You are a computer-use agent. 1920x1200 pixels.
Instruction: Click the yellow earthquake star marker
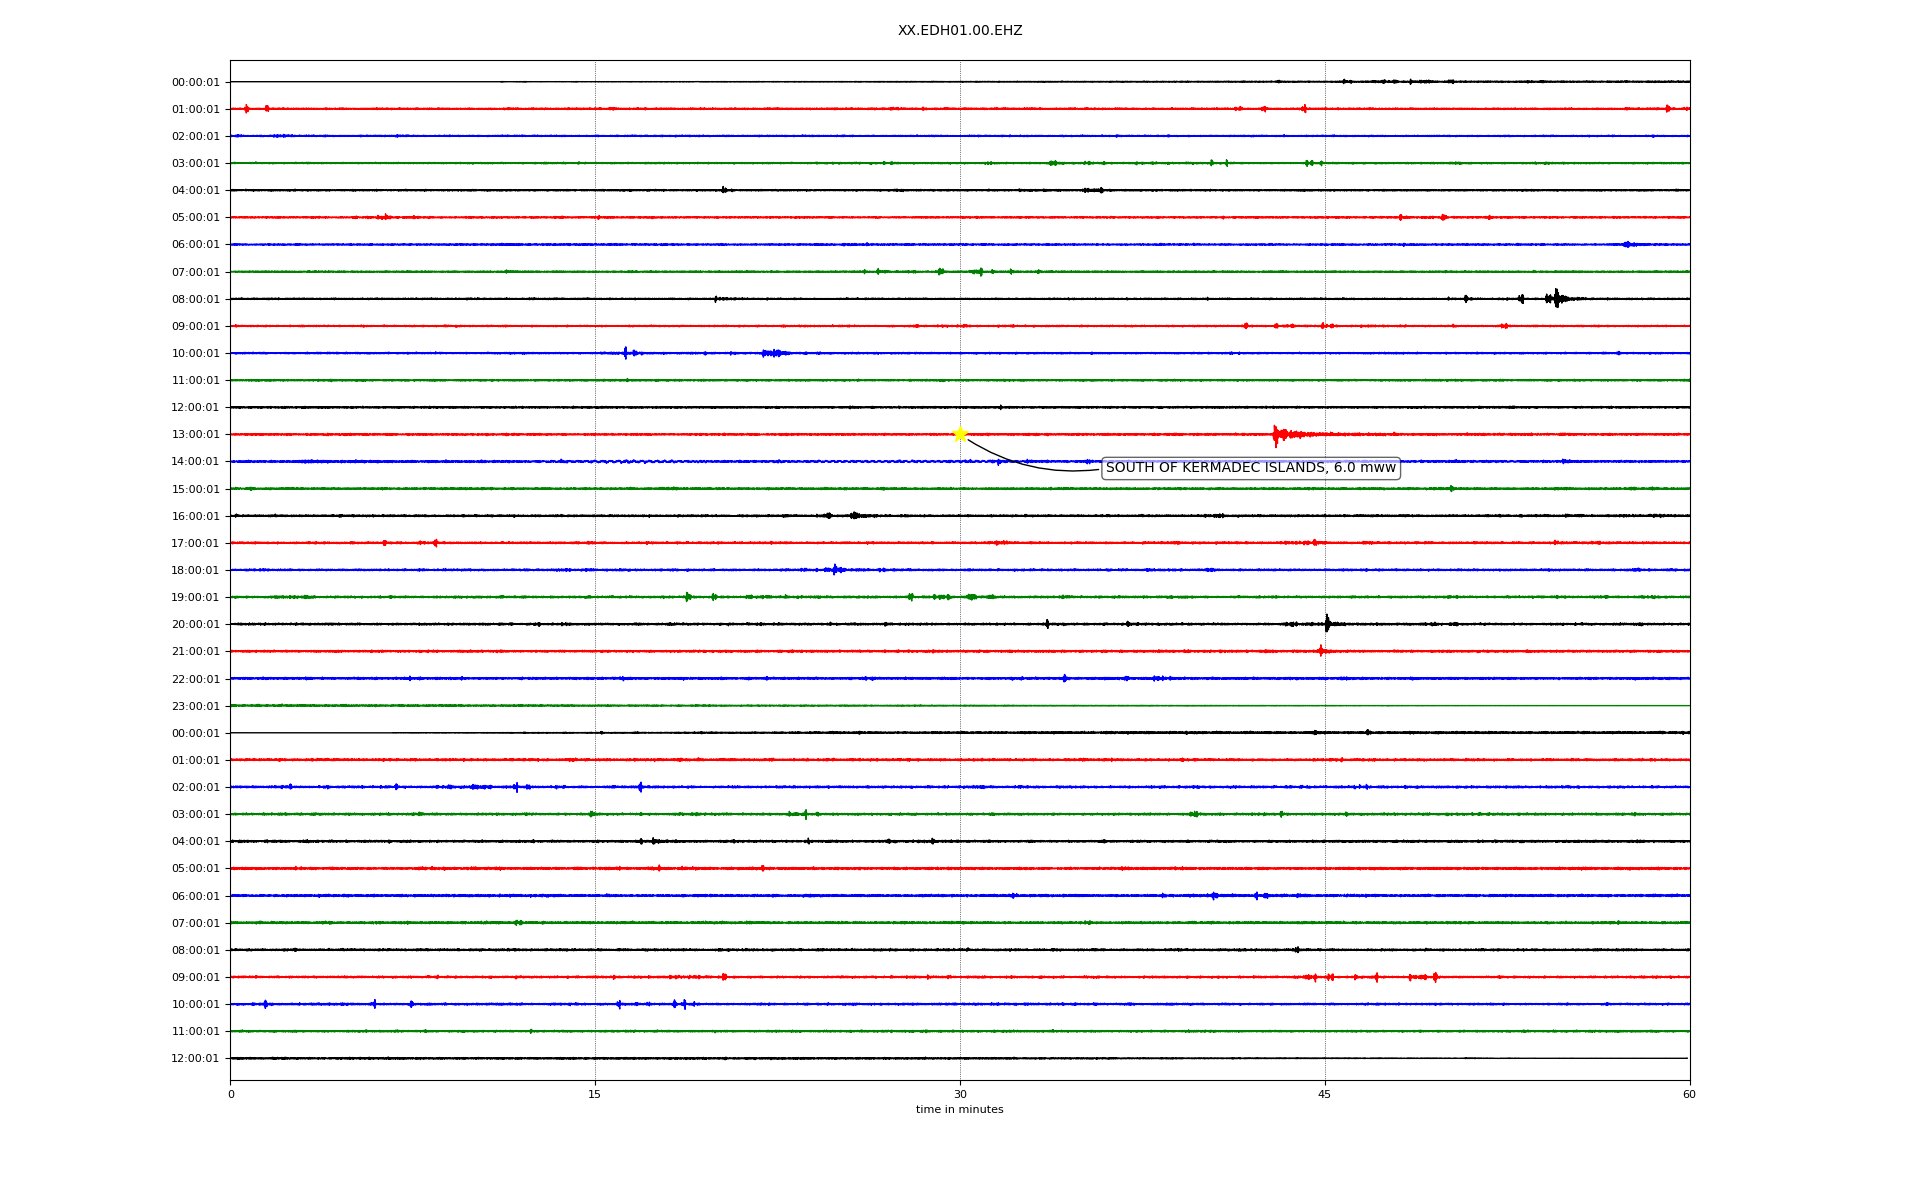point(960,434)
